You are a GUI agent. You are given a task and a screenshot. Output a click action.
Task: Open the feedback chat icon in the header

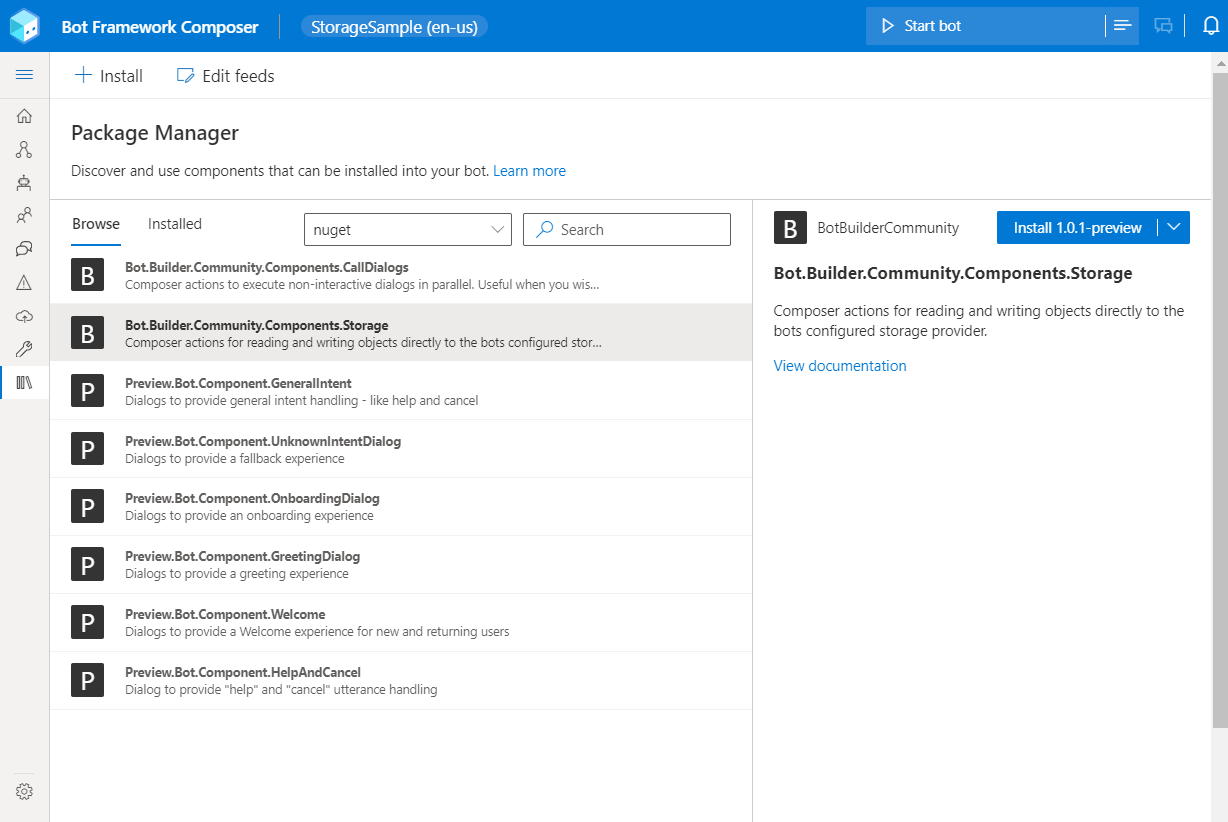point(1163,25)
